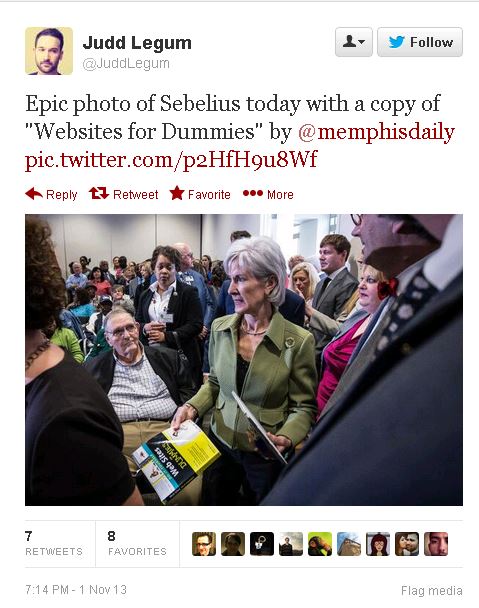
Task: Open the More options menu
Action: 268,194
